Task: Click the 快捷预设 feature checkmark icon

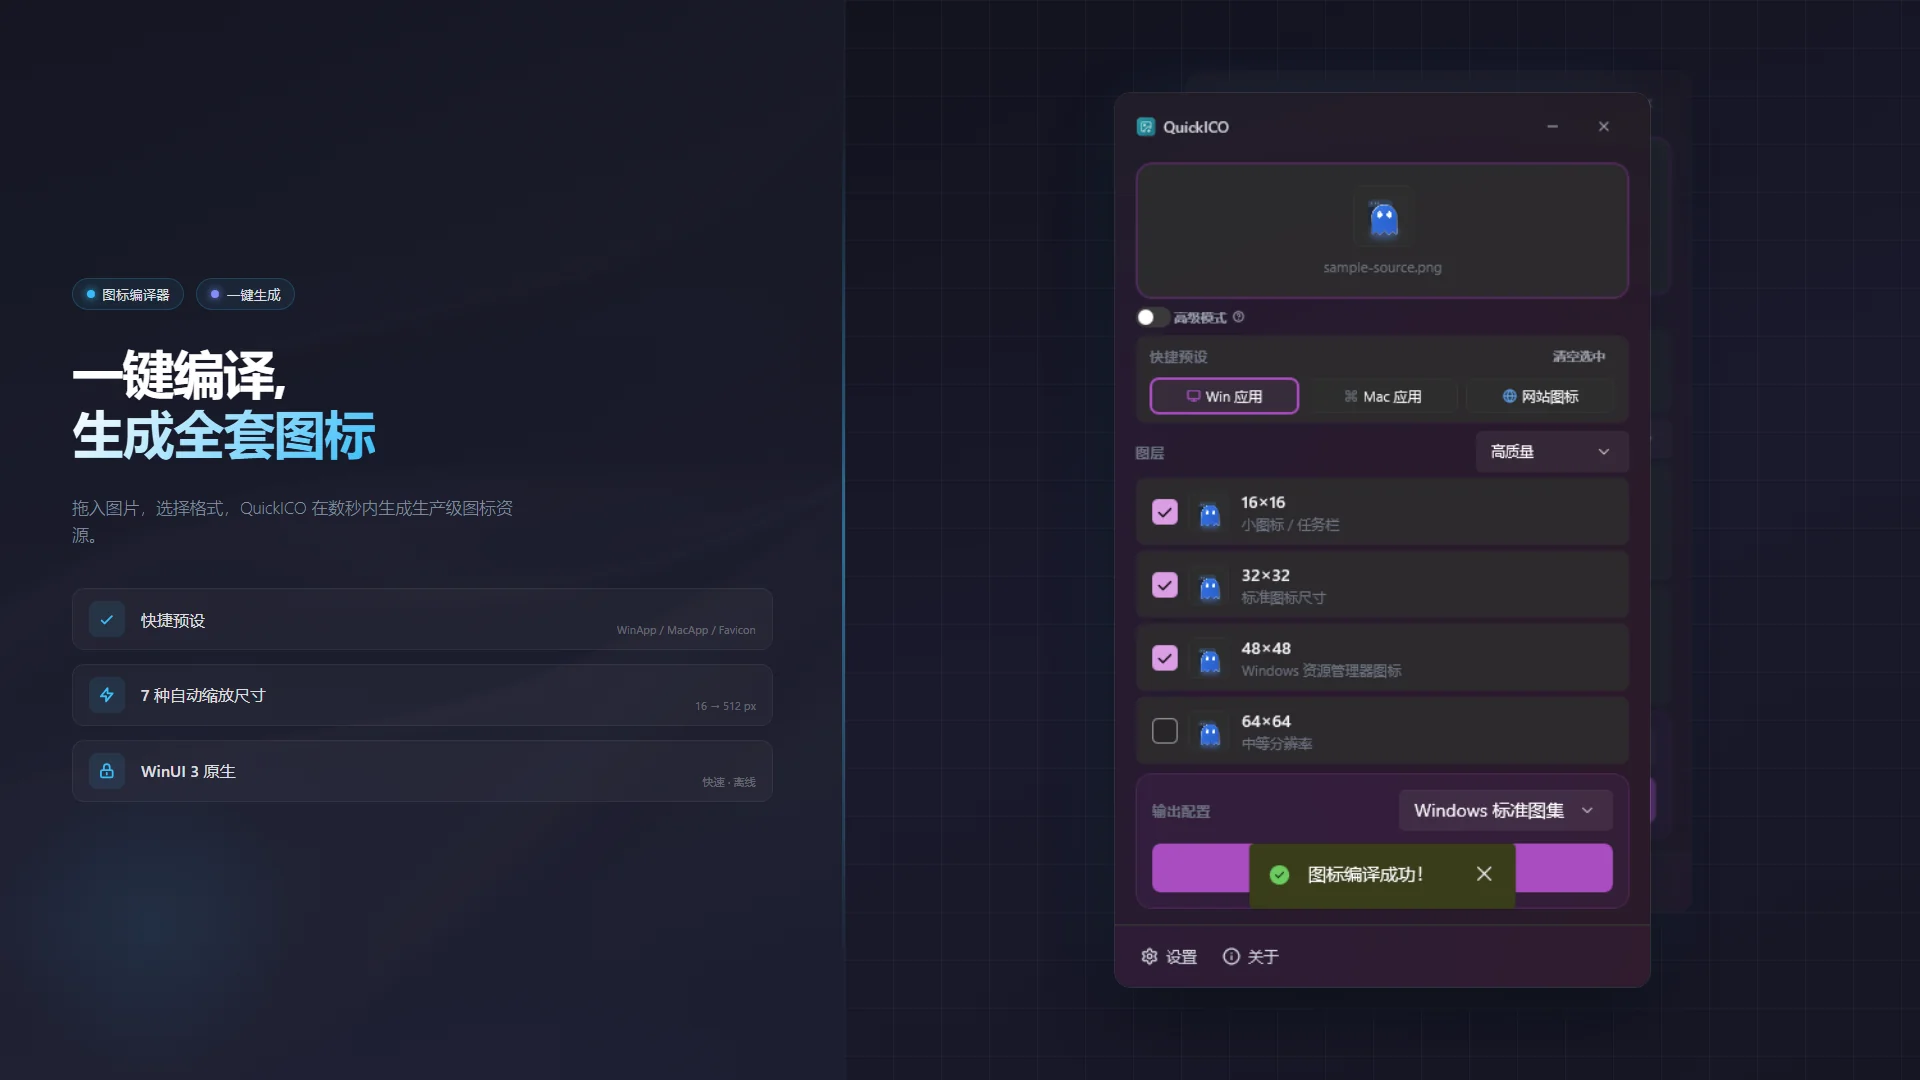Action: coord(107,620)
